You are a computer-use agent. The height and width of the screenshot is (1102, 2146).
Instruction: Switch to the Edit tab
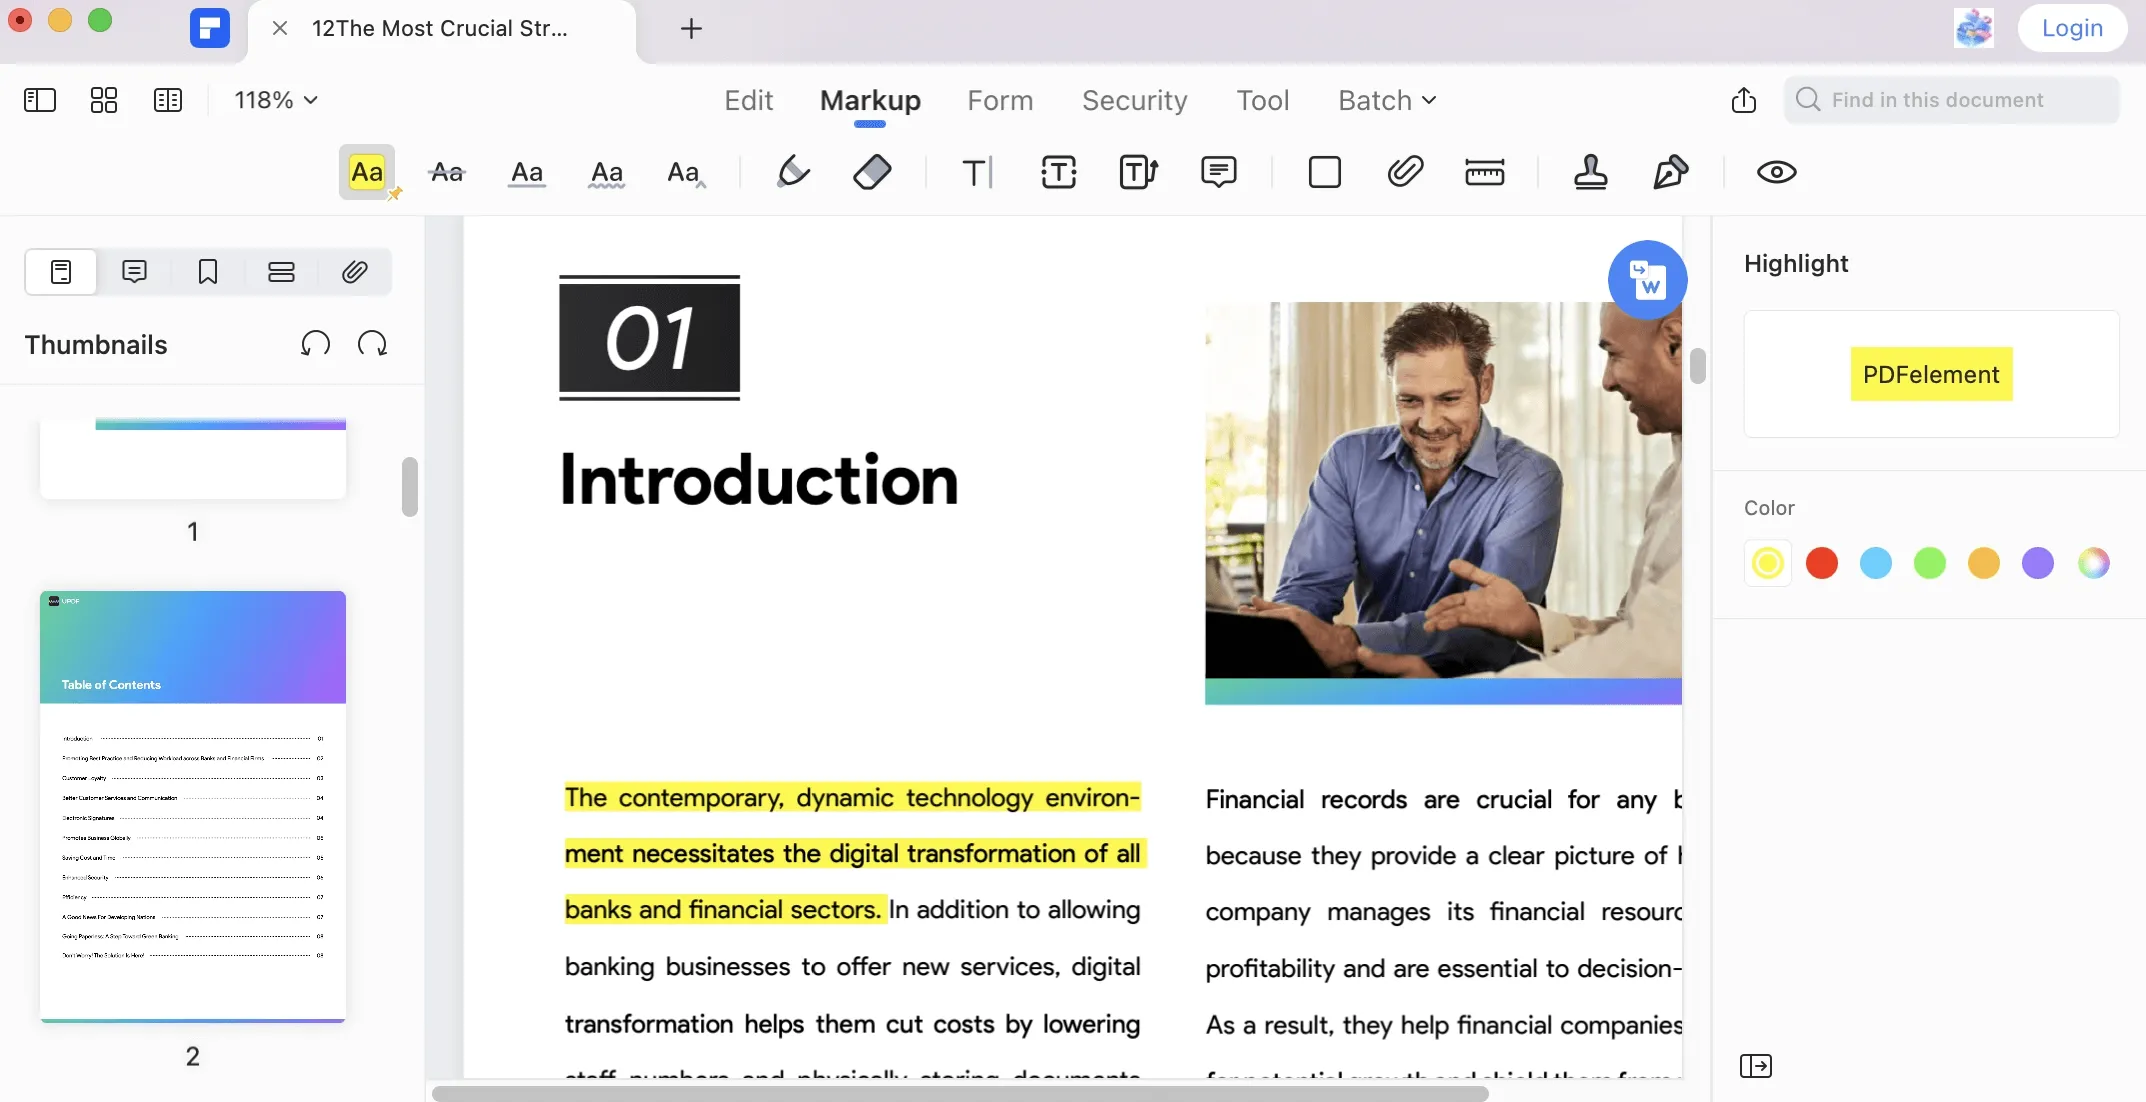748,100
